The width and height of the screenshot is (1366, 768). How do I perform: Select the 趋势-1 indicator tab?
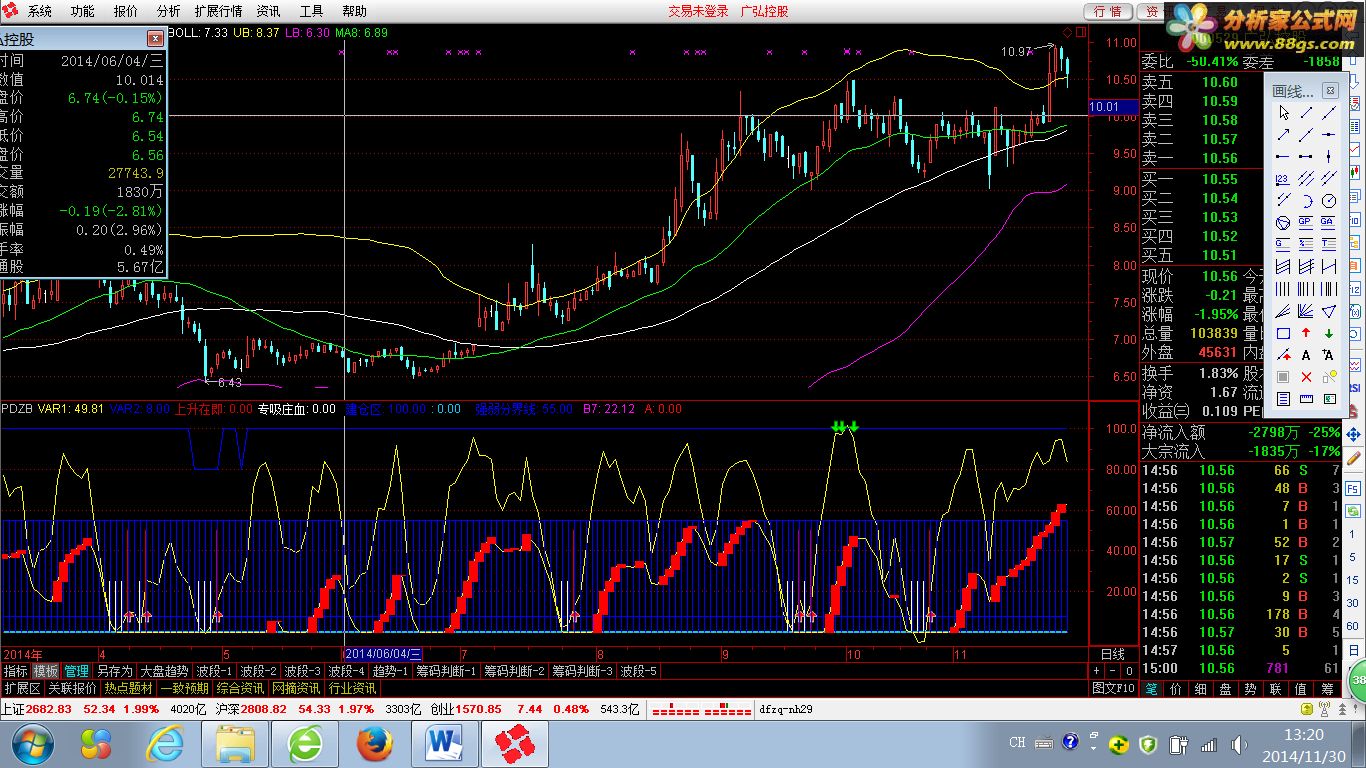coord(390,671)
